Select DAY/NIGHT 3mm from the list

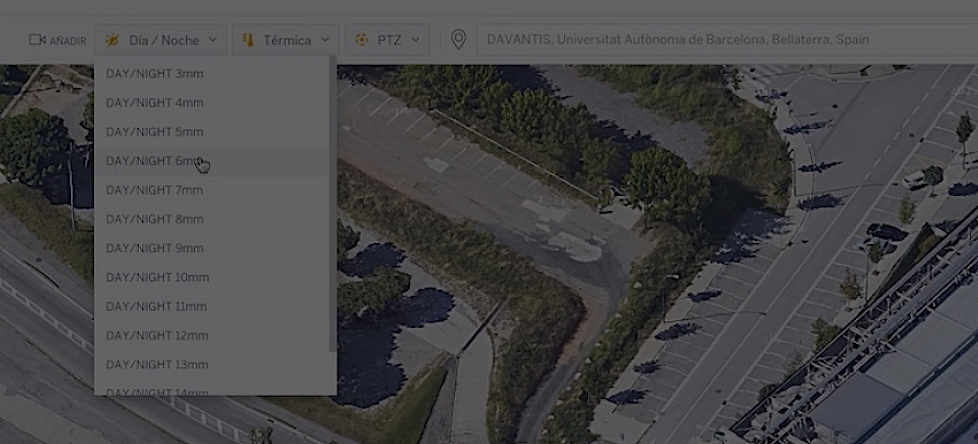point(154,74)
